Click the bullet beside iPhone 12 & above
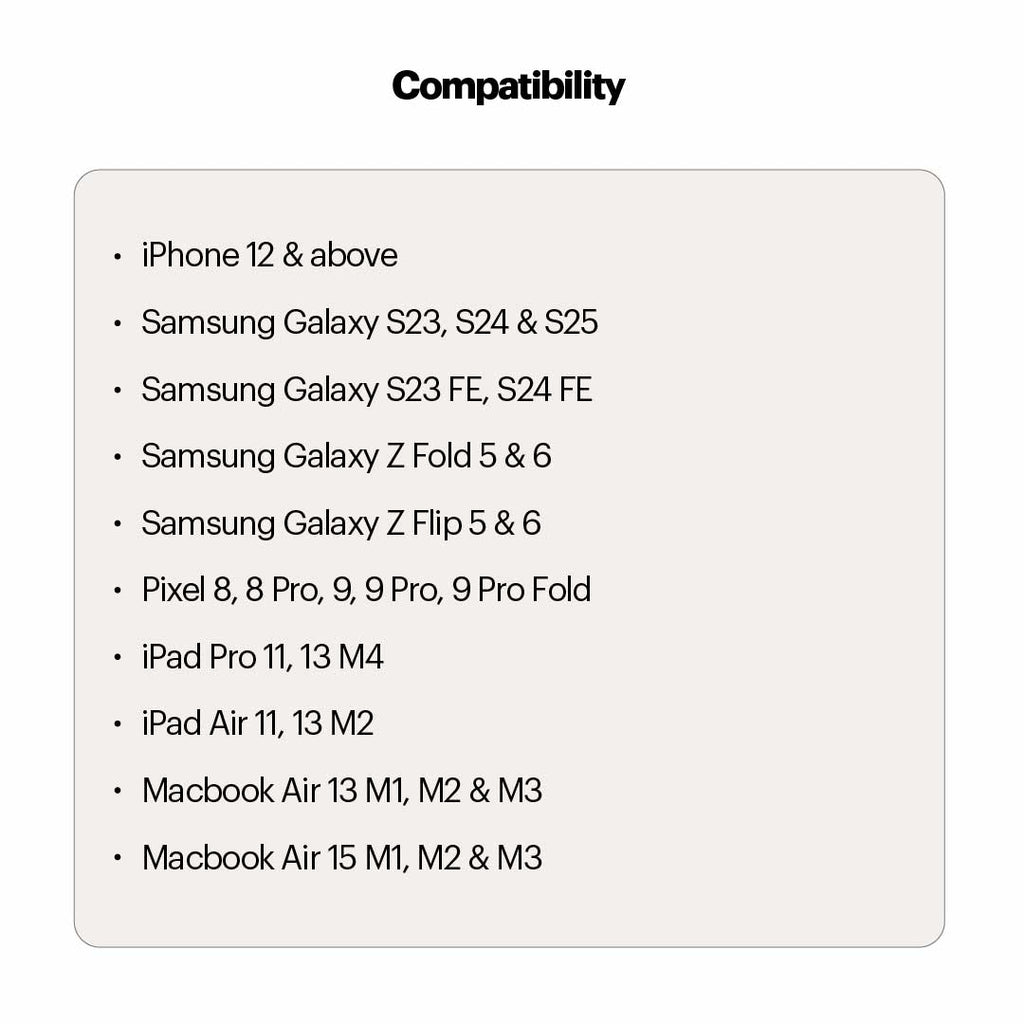This screenshot has height=1024, width=1024. coord(118,256)
